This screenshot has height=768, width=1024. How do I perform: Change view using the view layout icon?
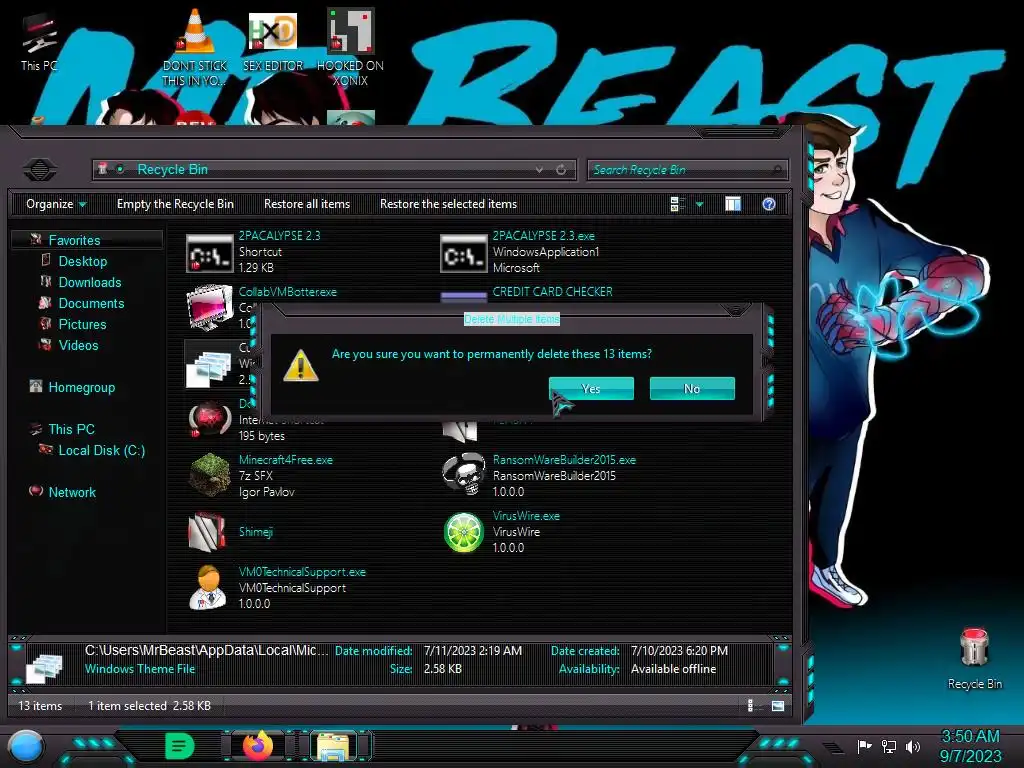(677, 204)
